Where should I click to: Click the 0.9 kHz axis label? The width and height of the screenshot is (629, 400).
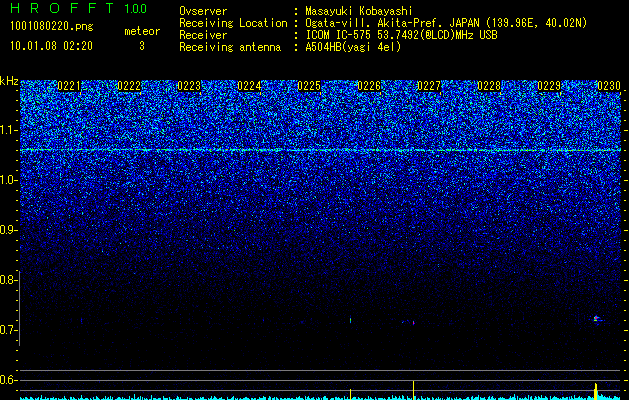click(8, 230)
